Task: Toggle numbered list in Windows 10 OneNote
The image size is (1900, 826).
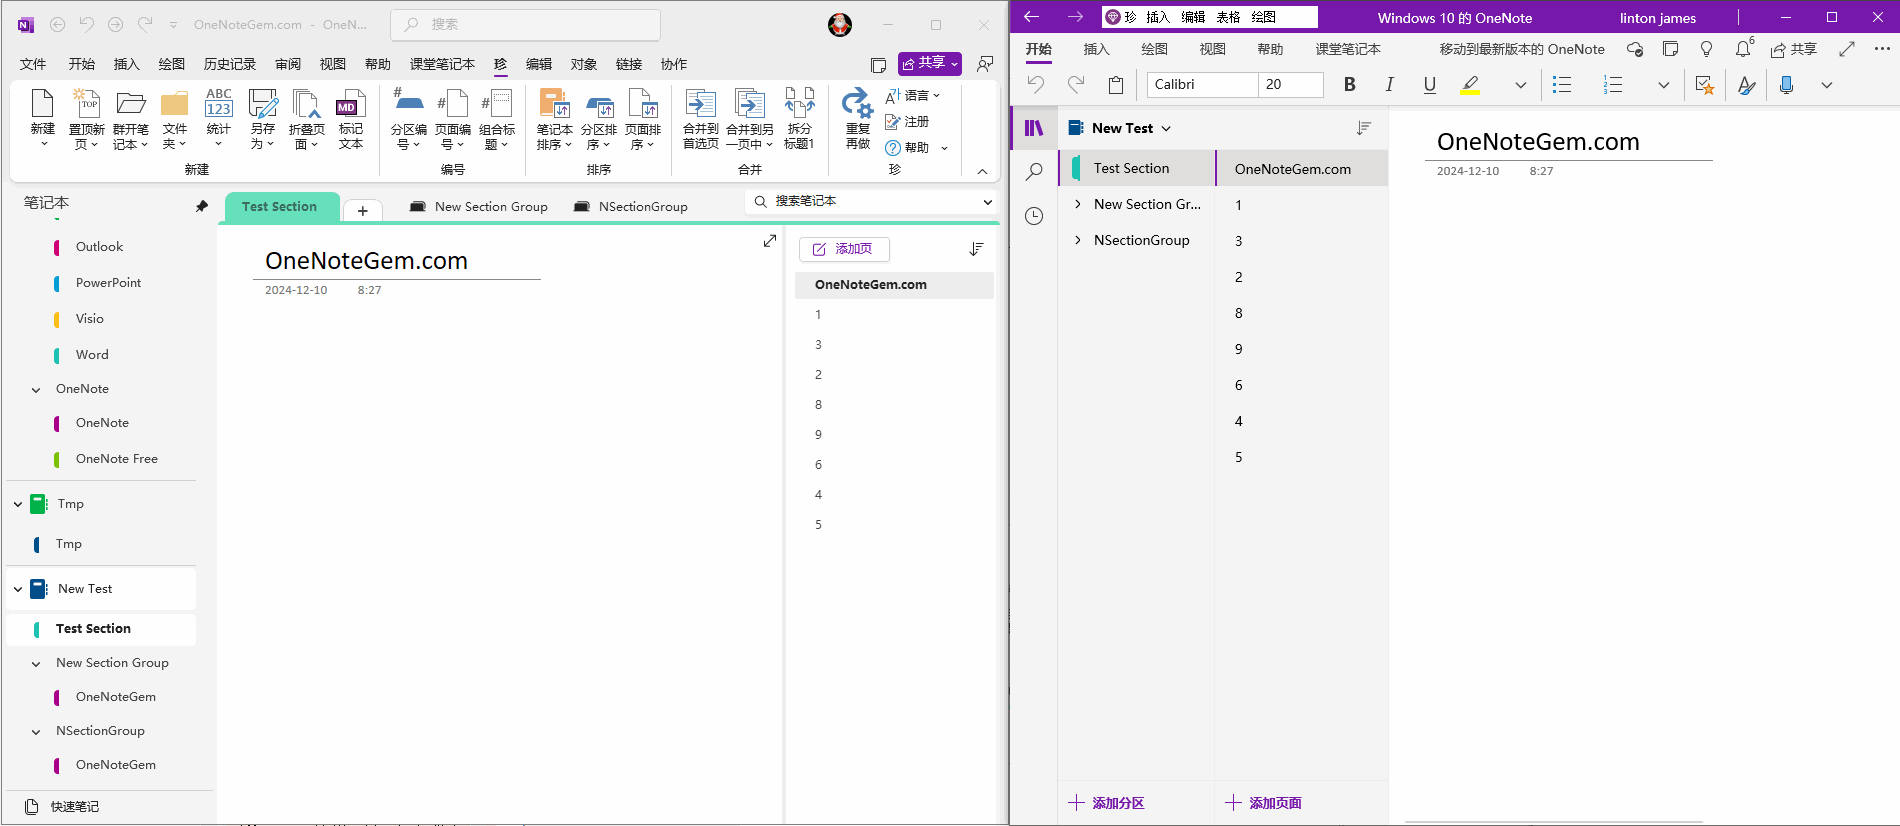Action: coord(1613,85)
